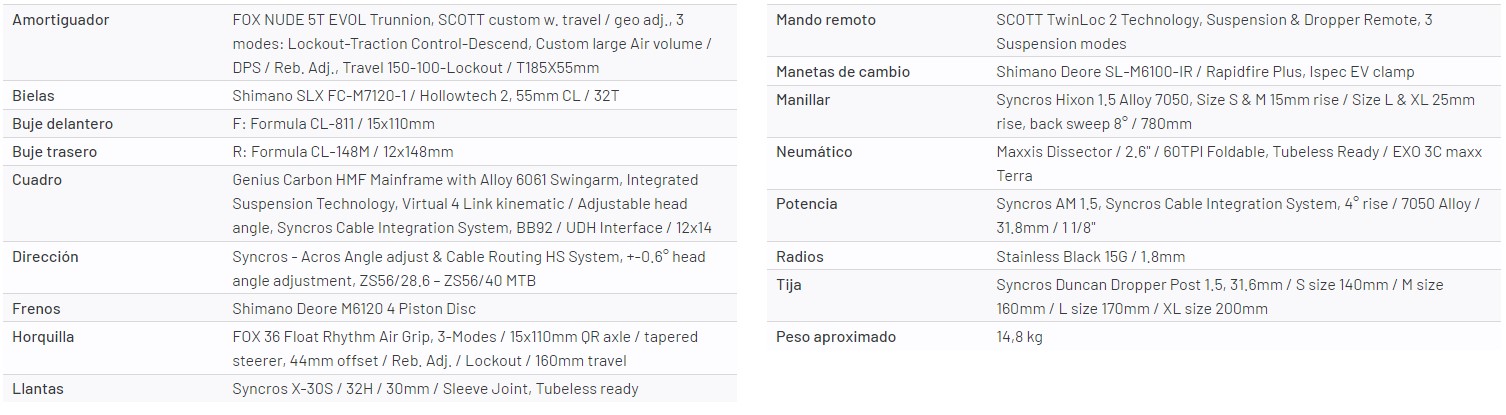Click the Amortiguador row label

(x=60, y=20)
